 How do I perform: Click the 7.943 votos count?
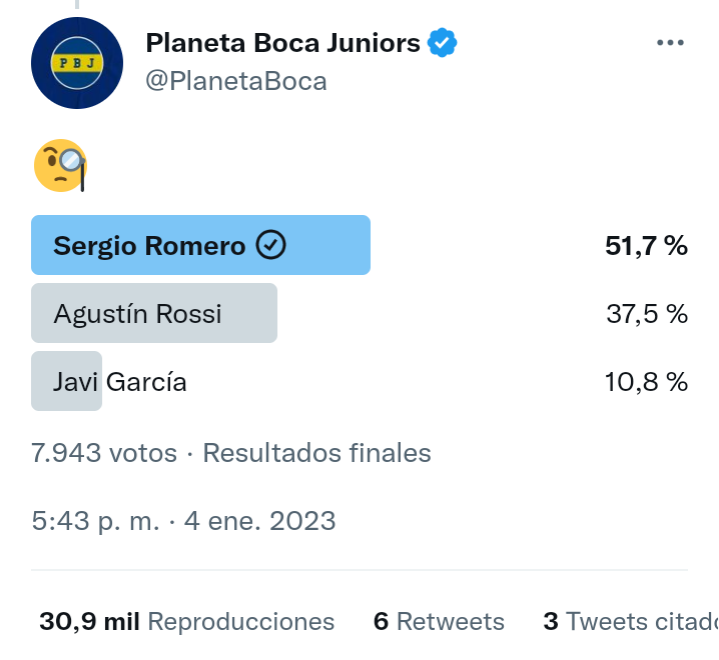104,453
